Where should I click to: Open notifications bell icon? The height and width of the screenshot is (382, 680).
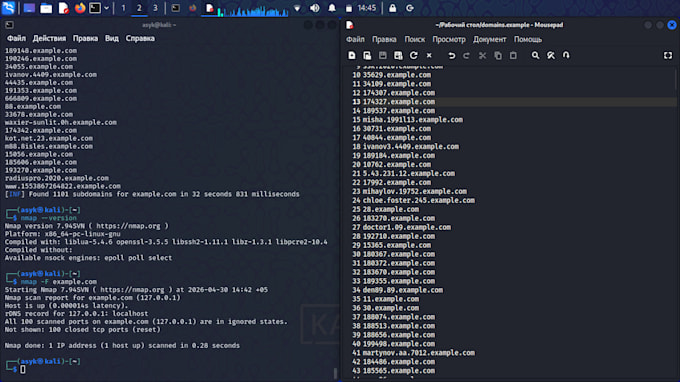point(332,8)
